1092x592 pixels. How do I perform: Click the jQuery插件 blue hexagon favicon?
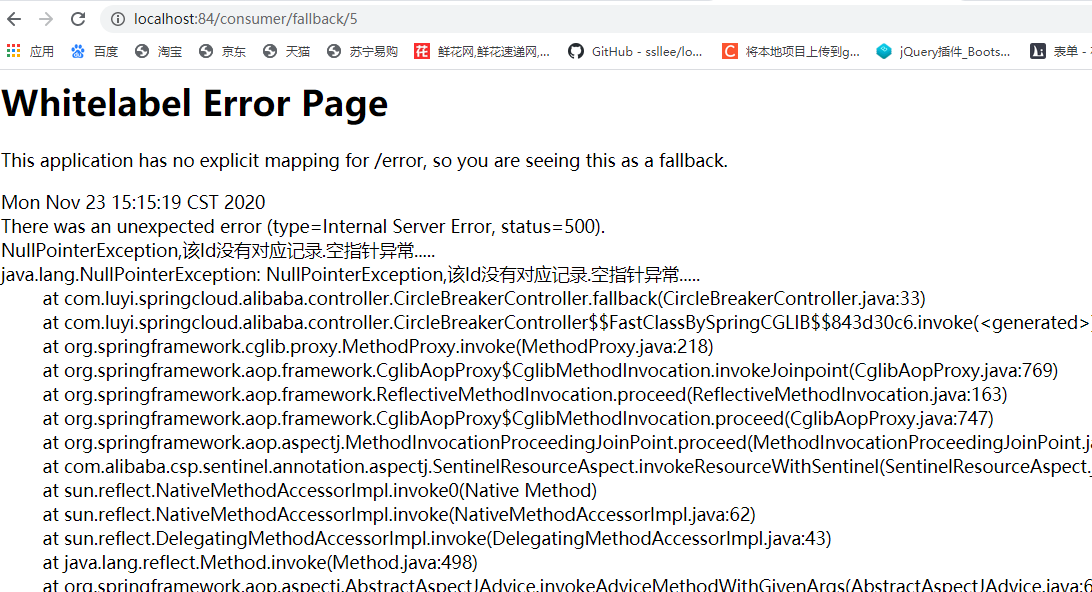tap(884, 51)
